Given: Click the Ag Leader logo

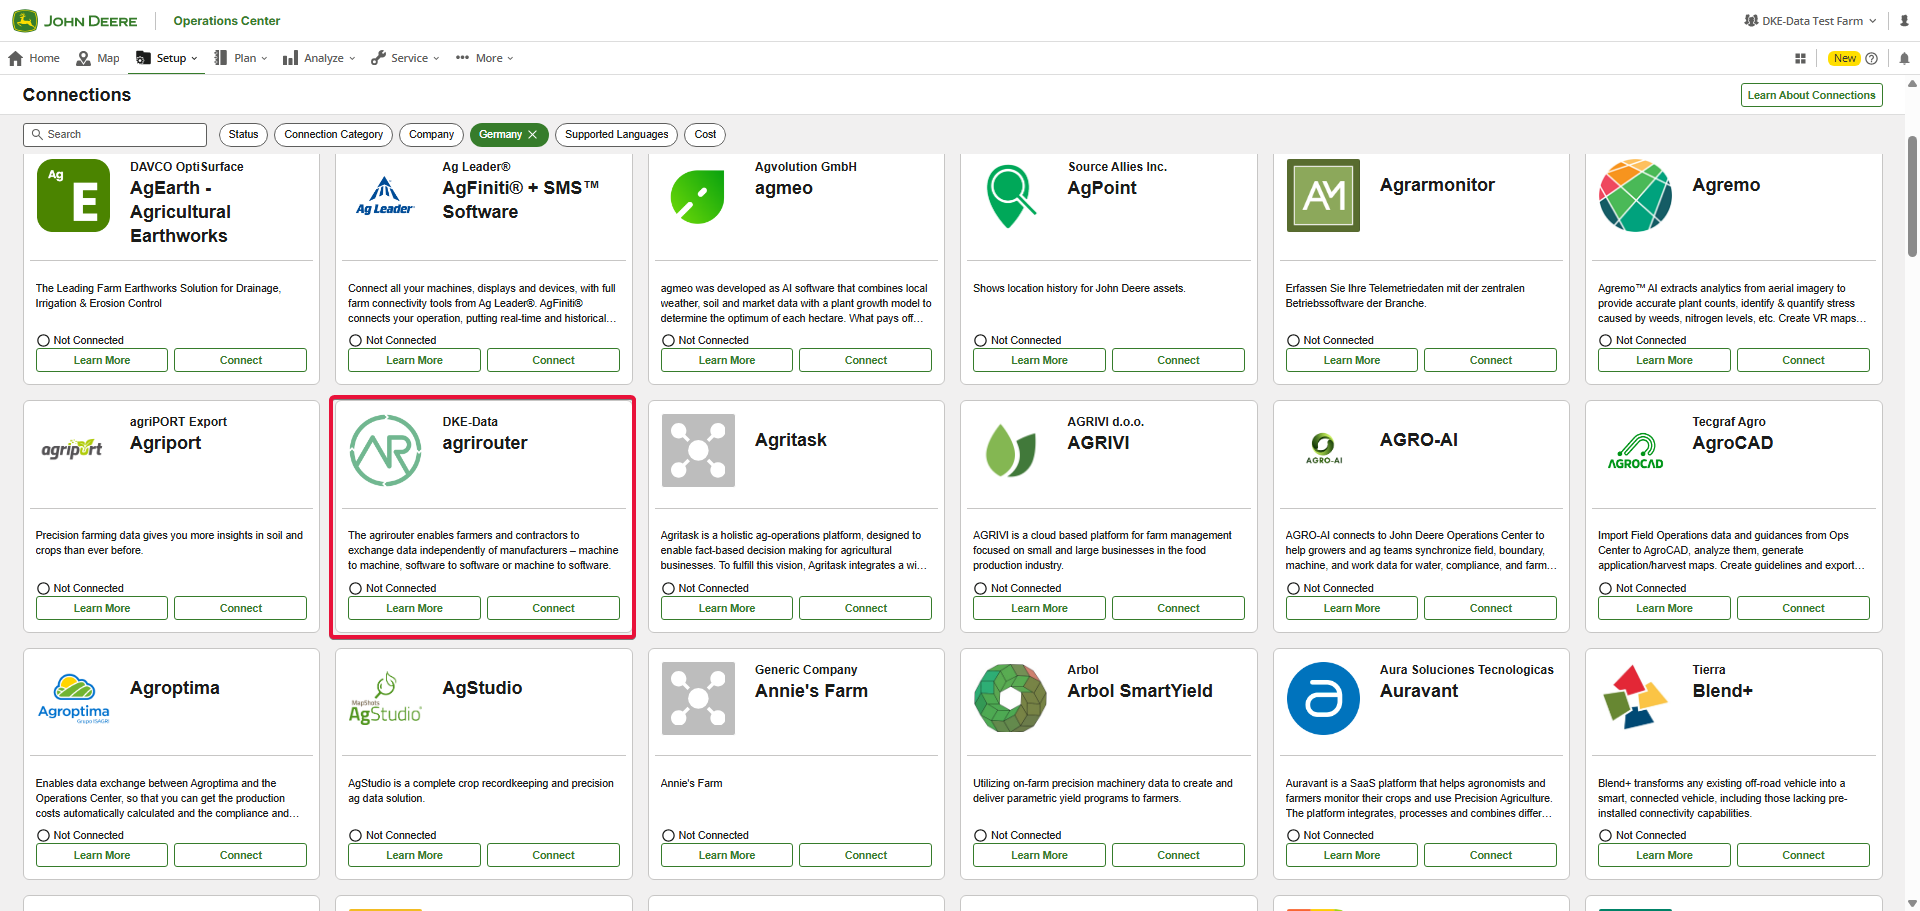Looking at the screenshot, I should 385,195.
